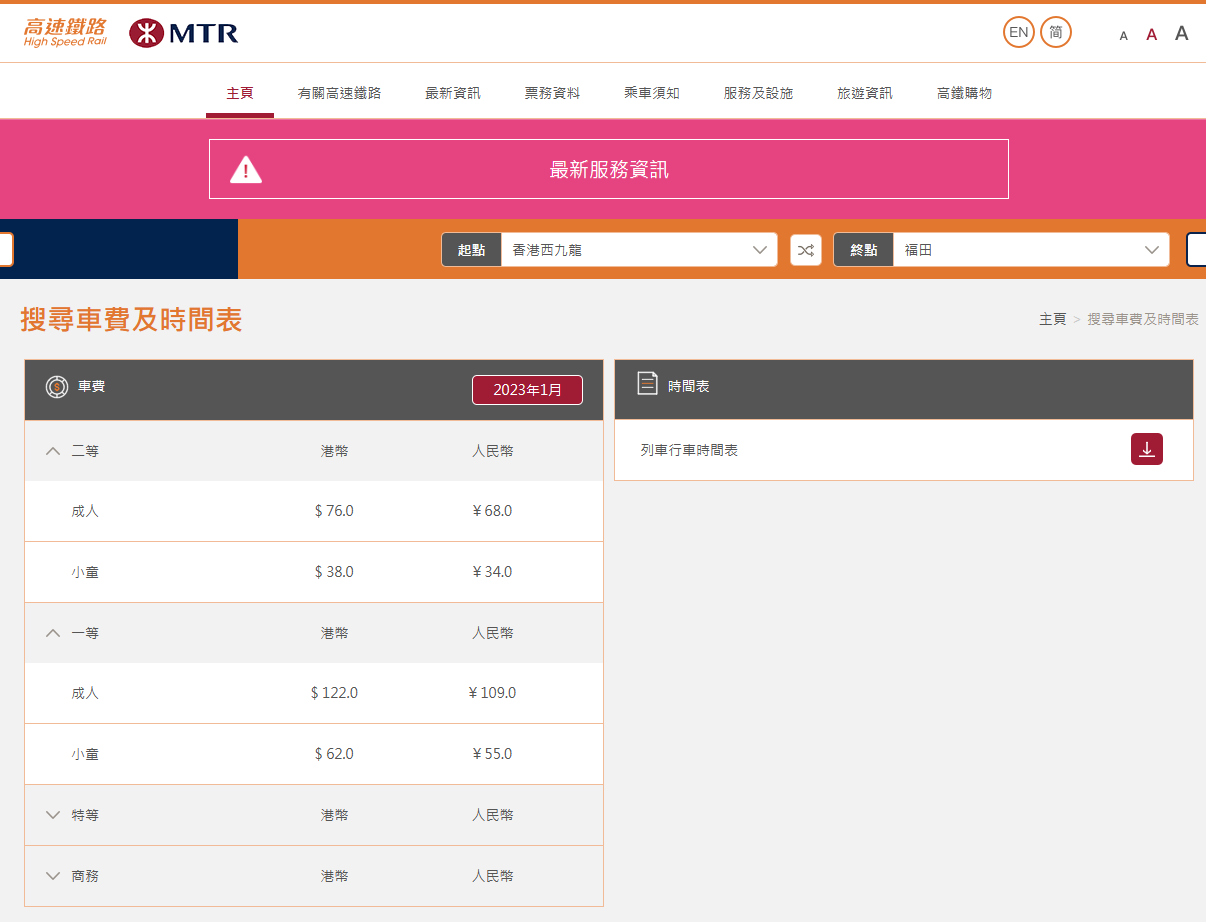Switch to Simplified Chinese via 简 icon
1206x922 pixels.
point(1055,32)
